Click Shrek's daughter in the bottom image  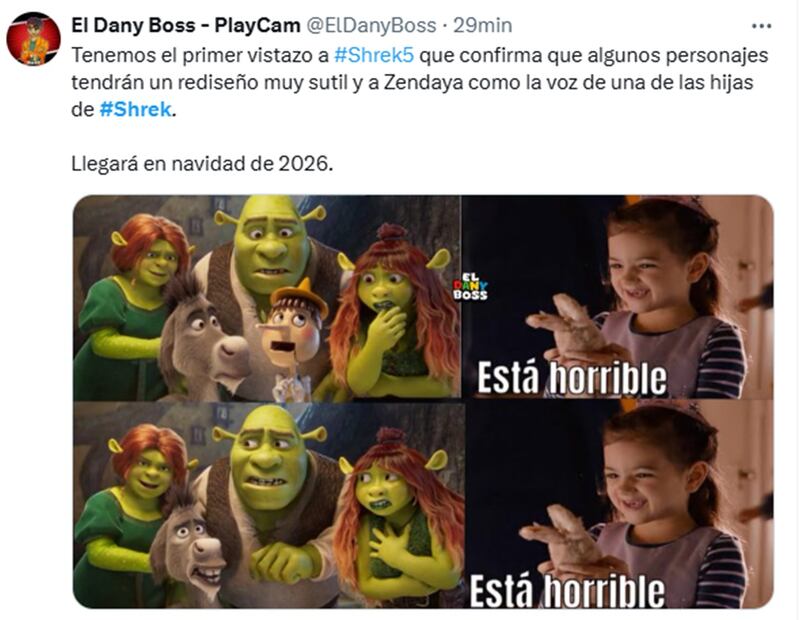coord(398,516)
